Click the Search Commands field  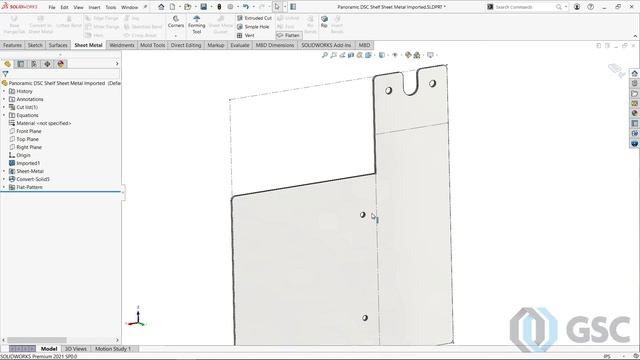[x=525, y=7]
